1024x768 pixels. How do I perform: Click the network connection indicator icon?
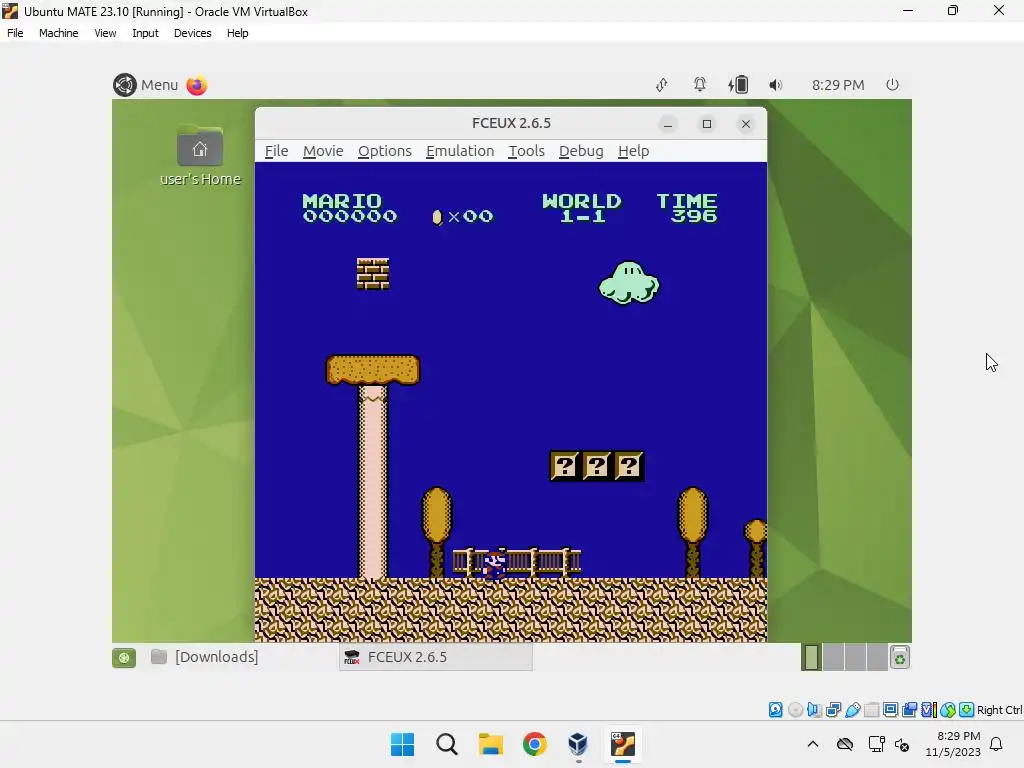coord(662,85)
